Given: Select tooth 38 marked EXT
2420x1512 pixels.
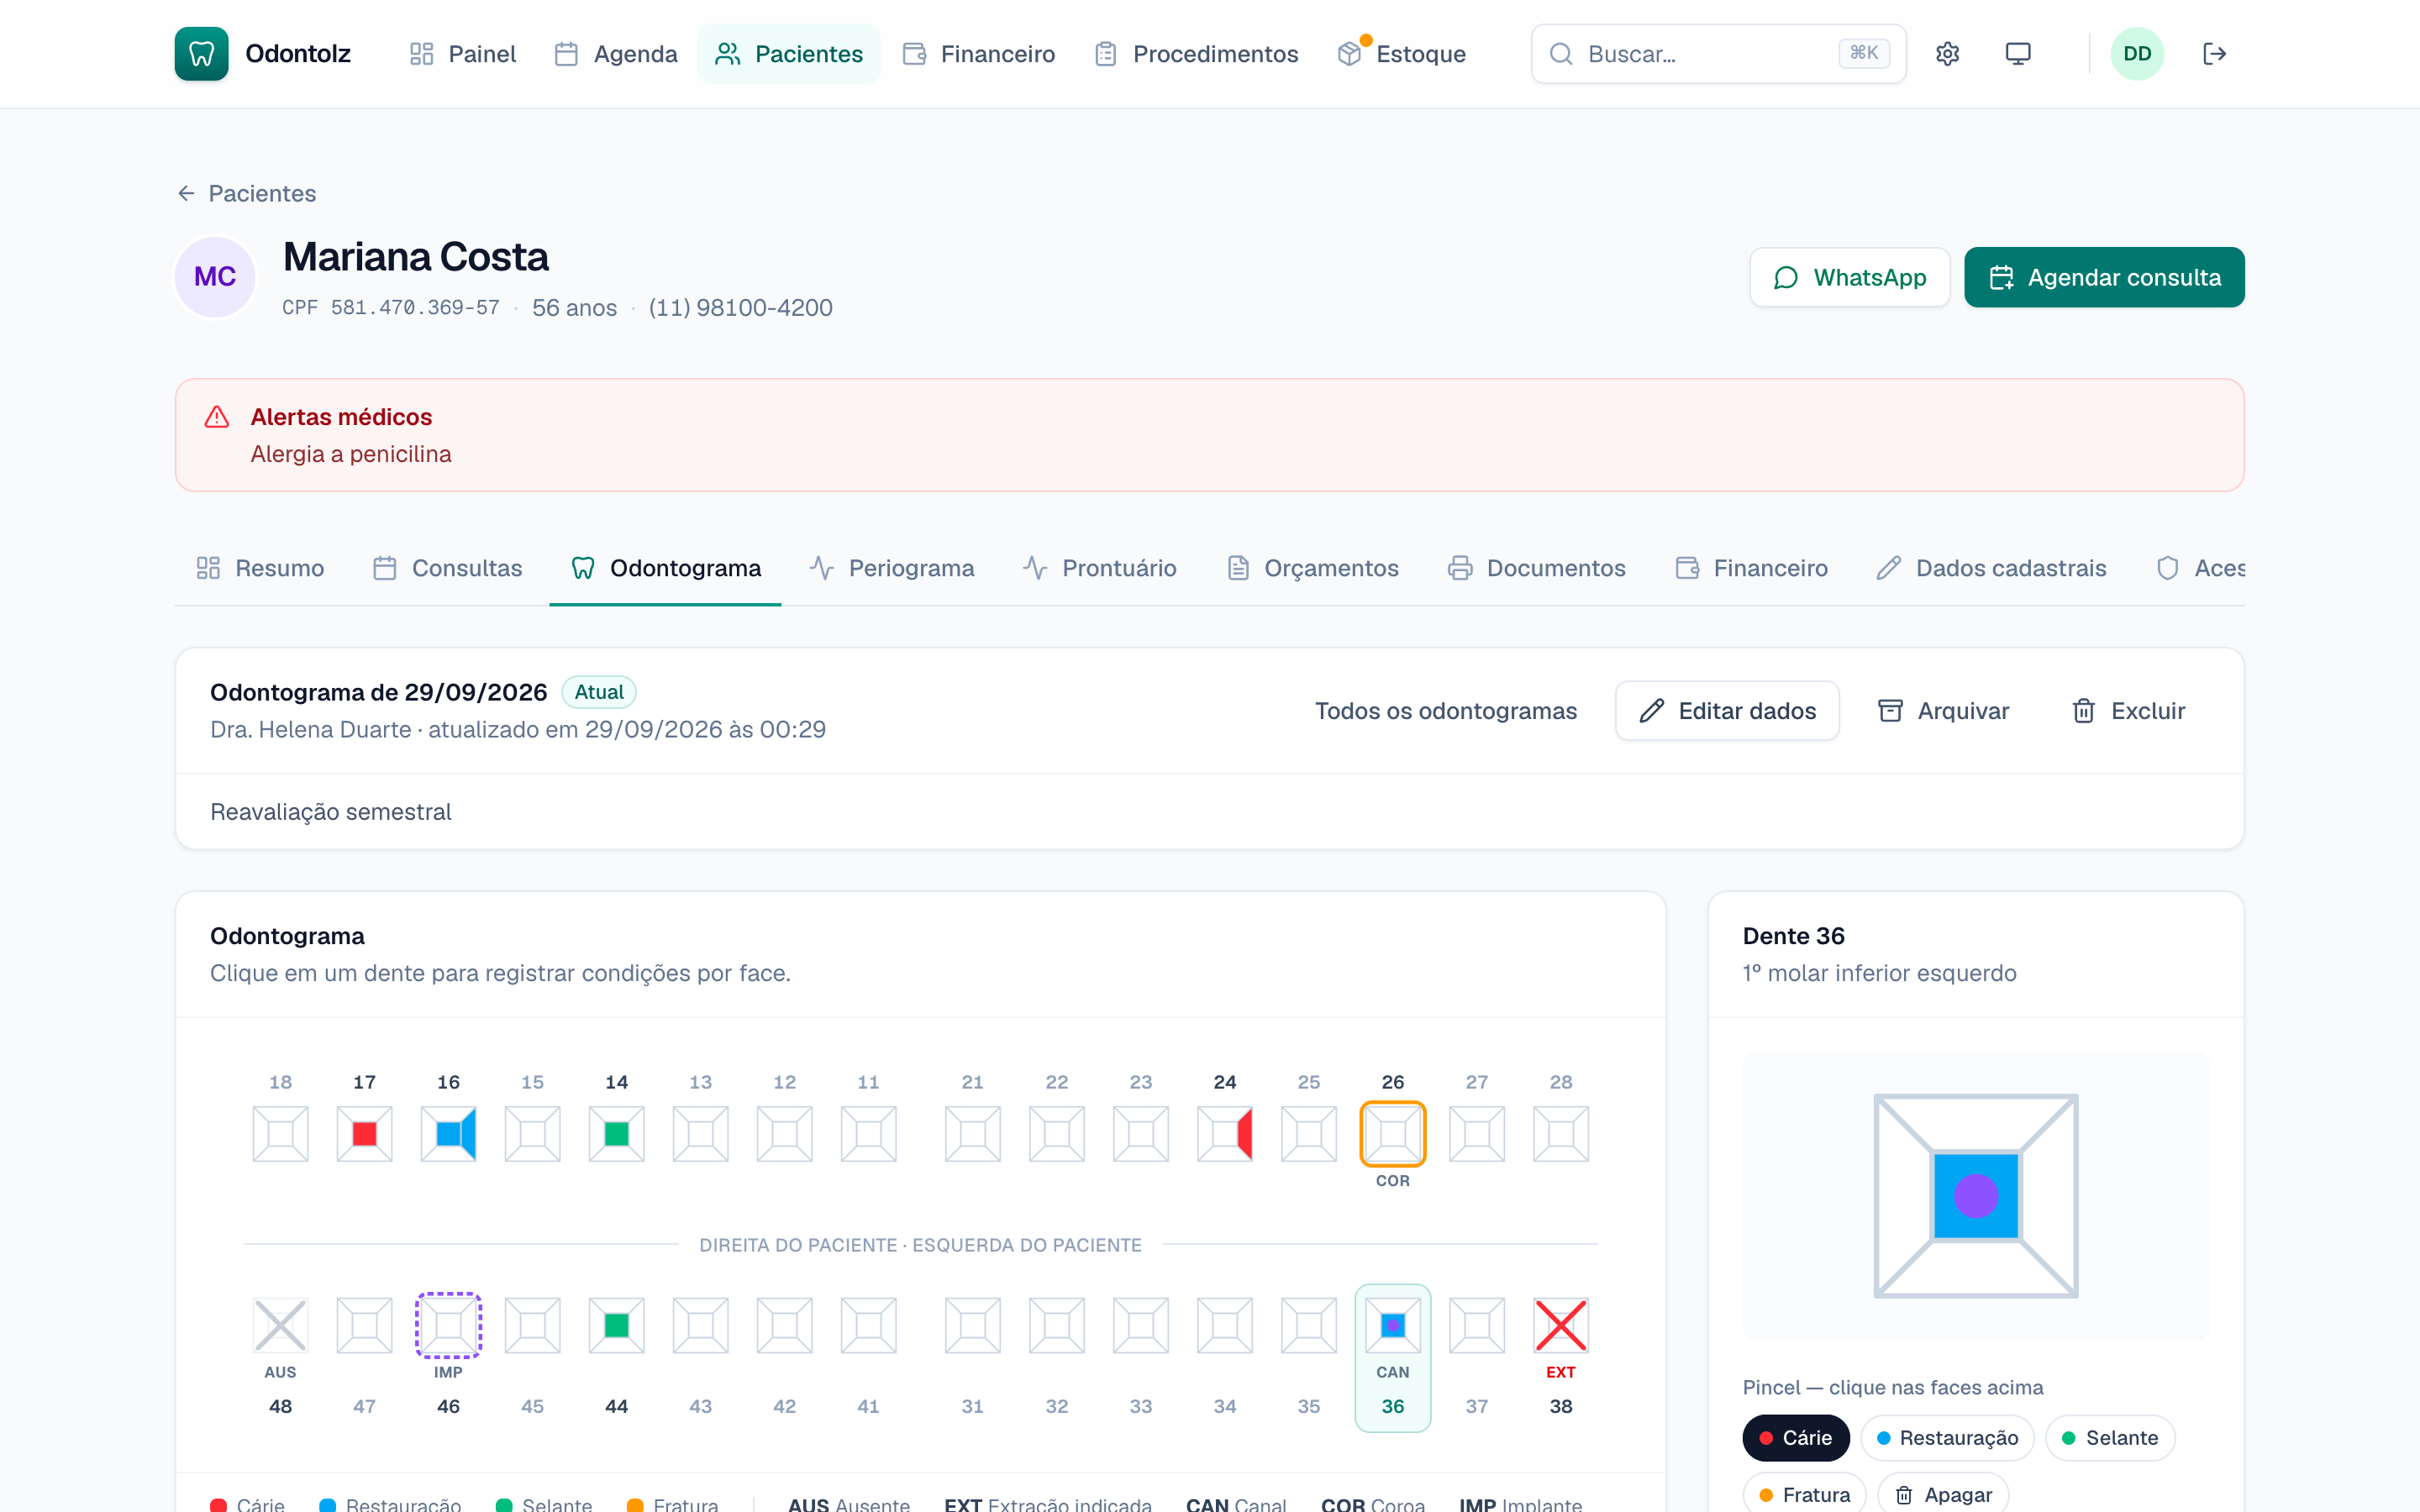Looking at the screenshot, I should coord(1560,1326).
